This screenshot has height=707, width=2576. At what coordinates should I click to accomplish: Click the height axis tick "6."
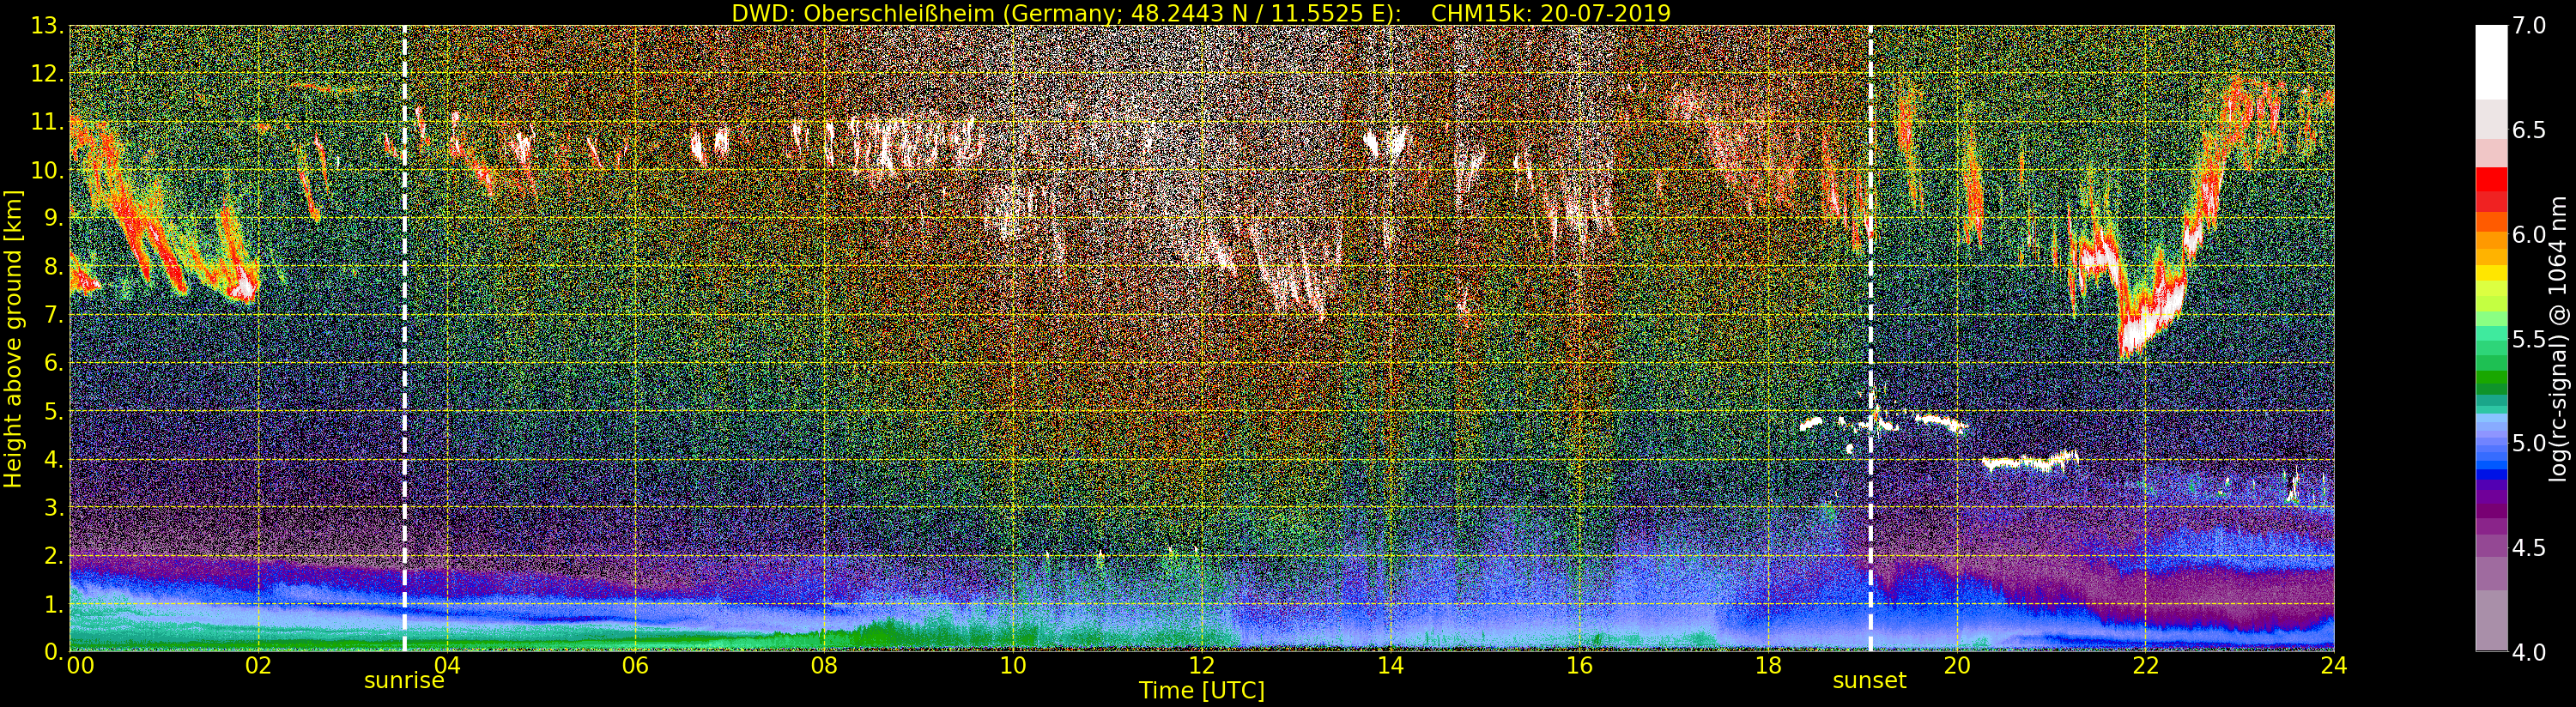(x=53, y=363)
